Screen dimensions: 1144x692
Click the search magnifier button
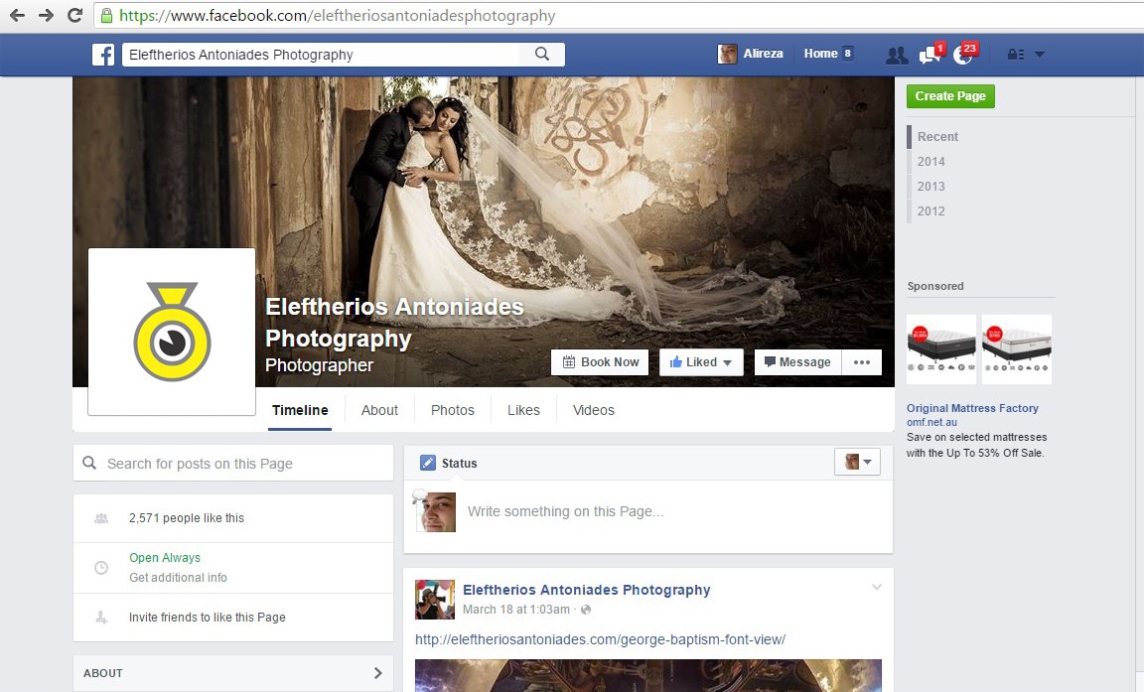click(542, 55)
